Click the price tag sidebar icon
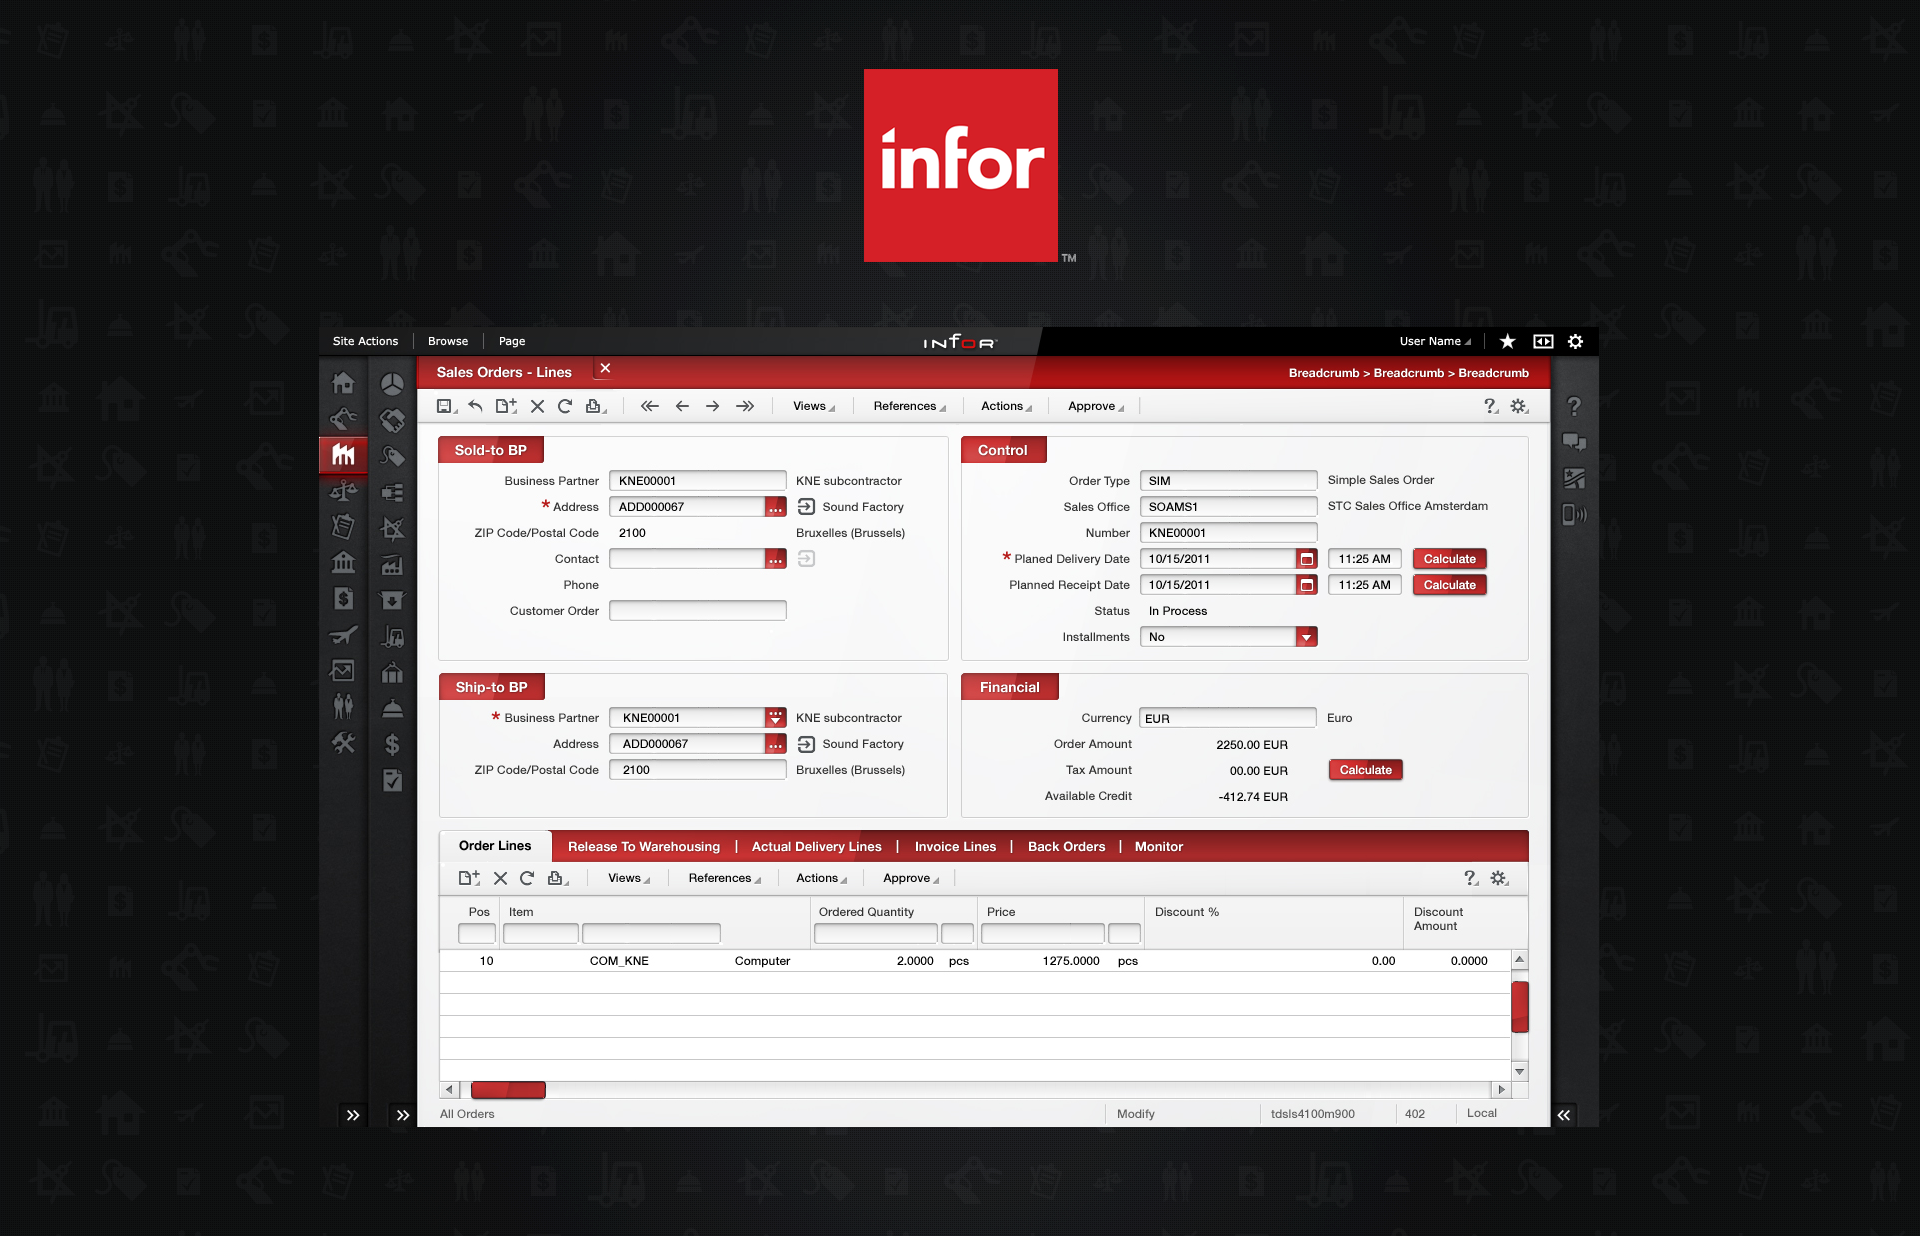Viewport: 1920px width, 1236px height. tap(392, 456)
